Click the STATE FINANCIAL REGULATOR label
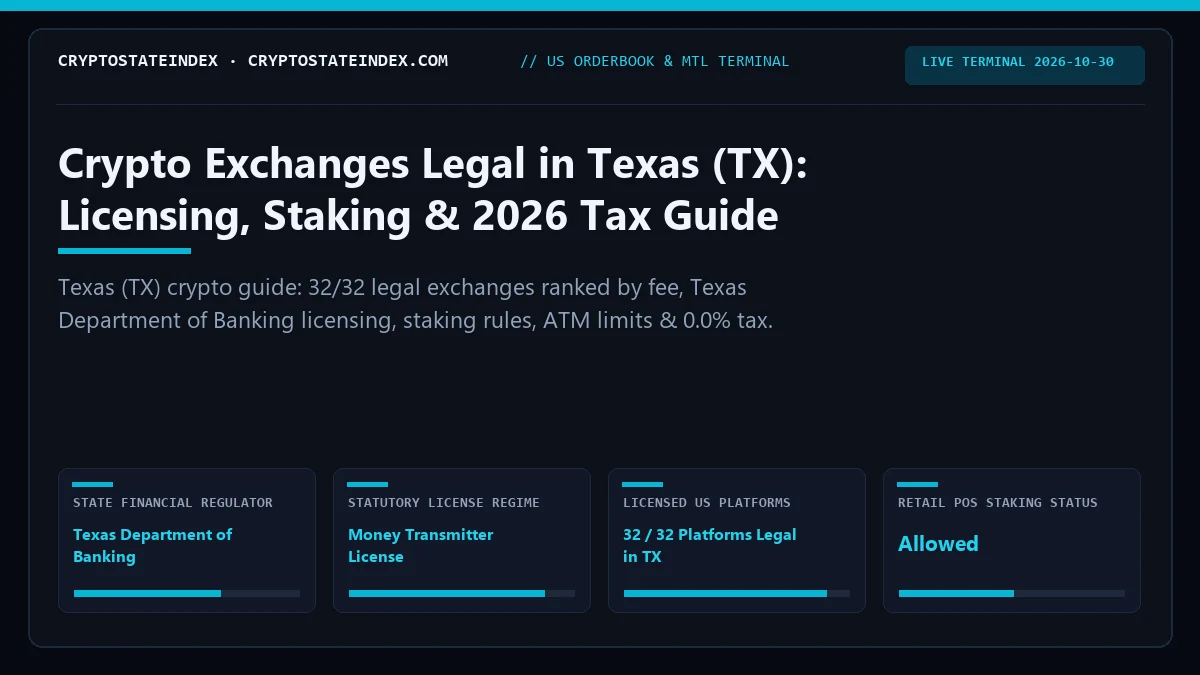 [x=173, y=503]
